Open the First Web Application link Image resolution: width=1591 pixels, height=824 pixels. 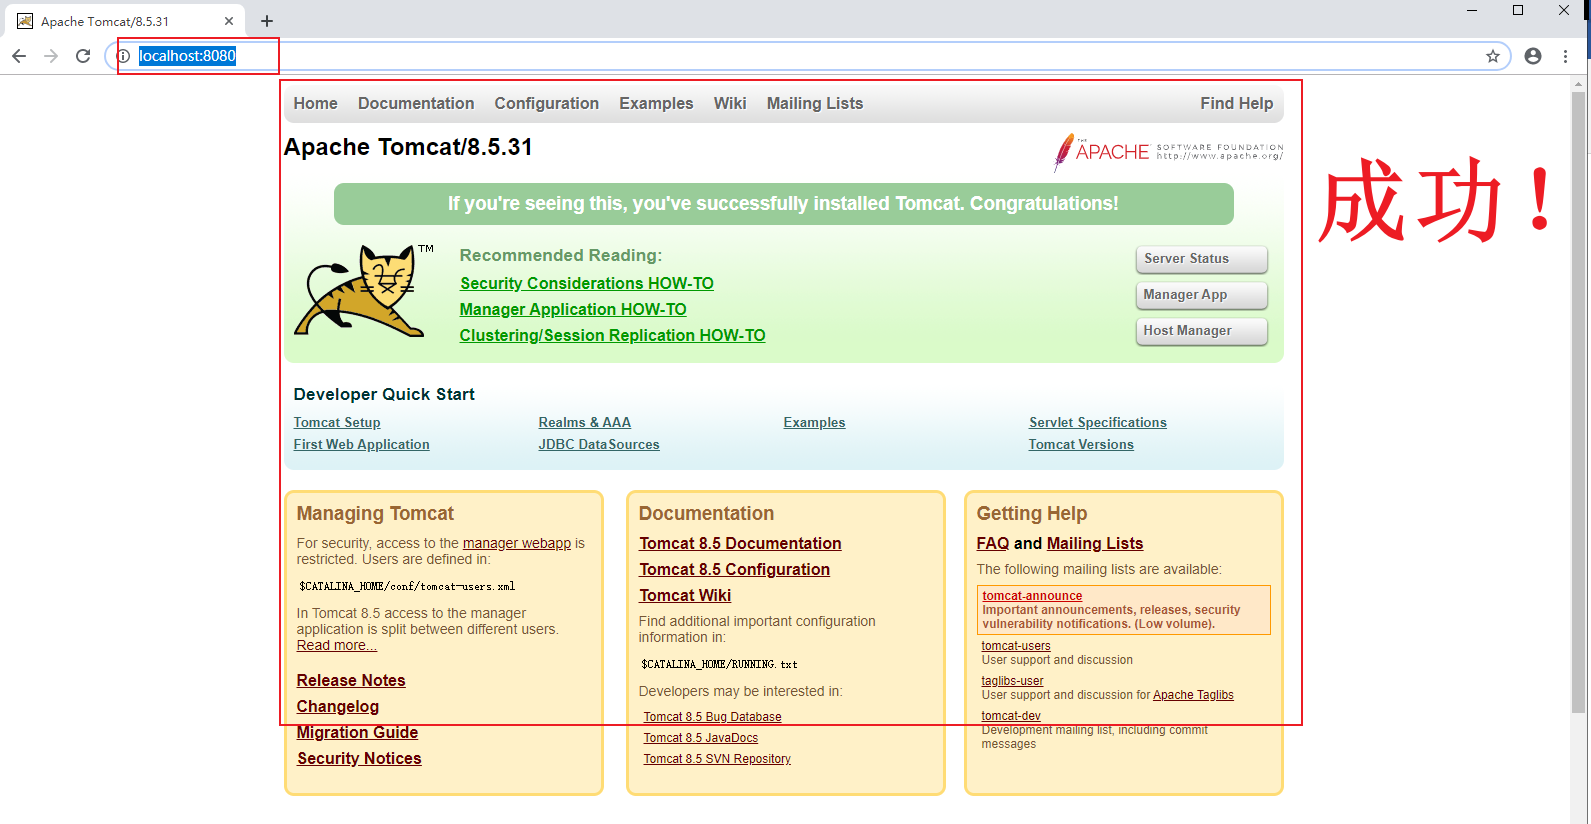click(361, 444)
